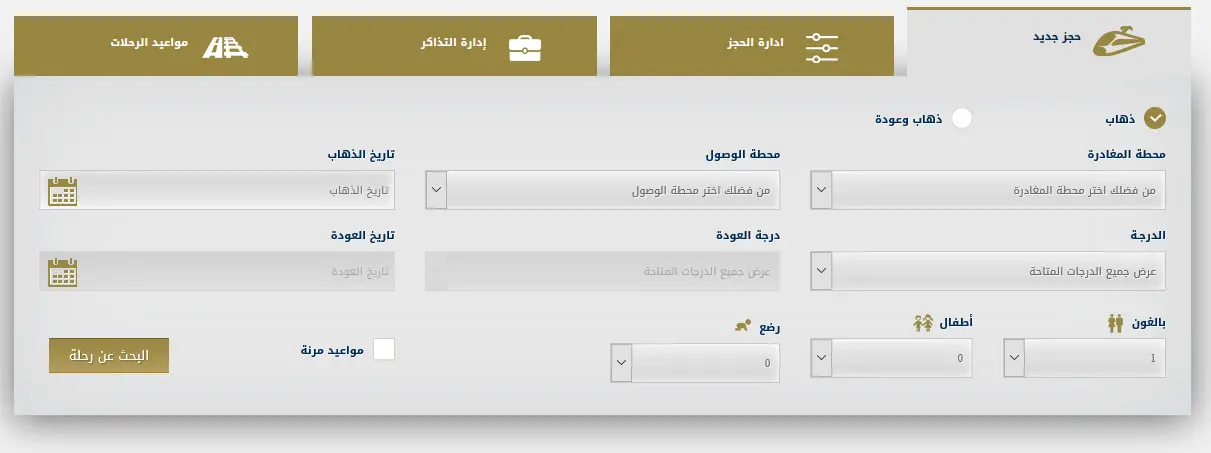Enable the مواعيد مرنة checkbox

pyautogui.click(x=384, y=349)
